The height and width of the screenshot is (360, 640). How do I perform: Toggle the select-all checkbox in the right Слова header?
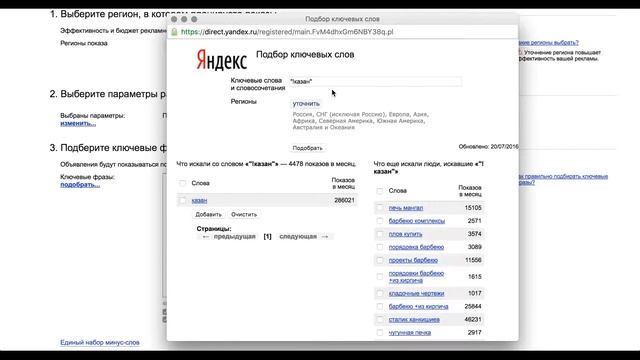click(380, 191)
